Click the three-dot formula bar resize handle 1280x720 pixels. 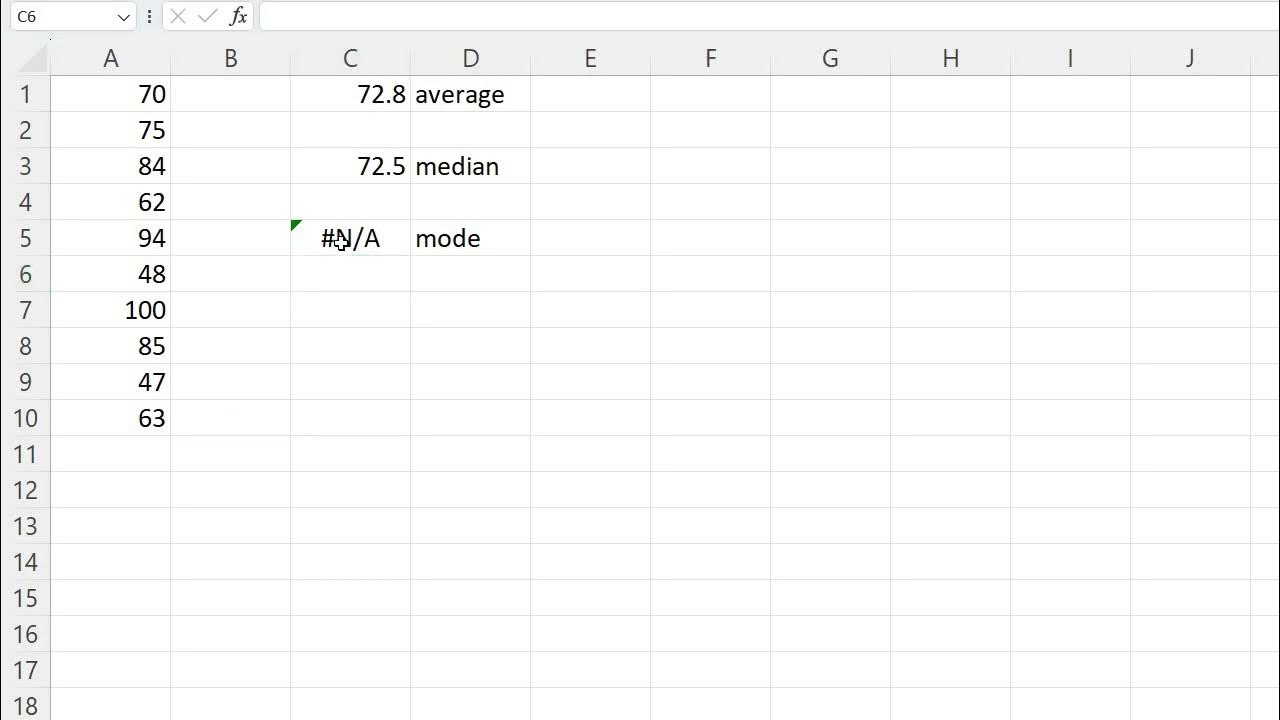(x=150, y=16)
